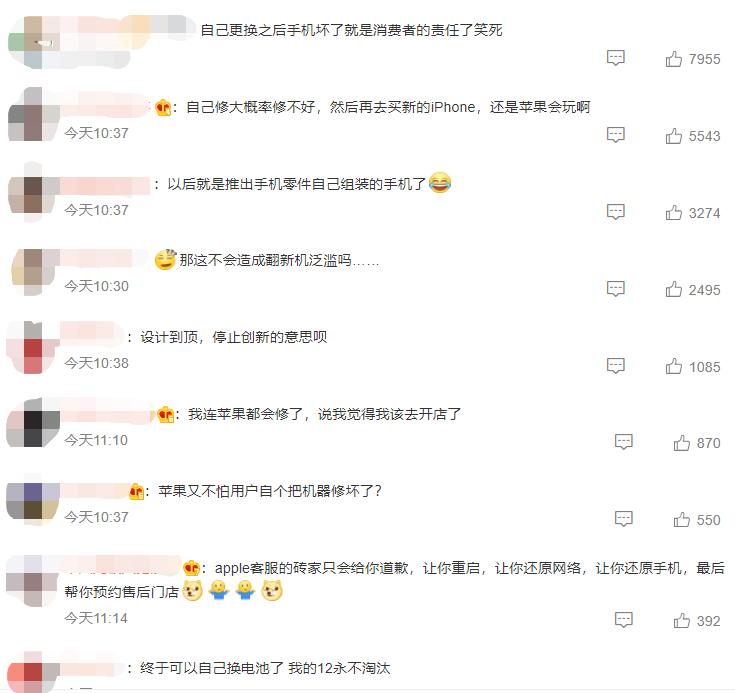Click the 今天11:14 timestamp
The image size is (735, 693).
tap(96, 618)
